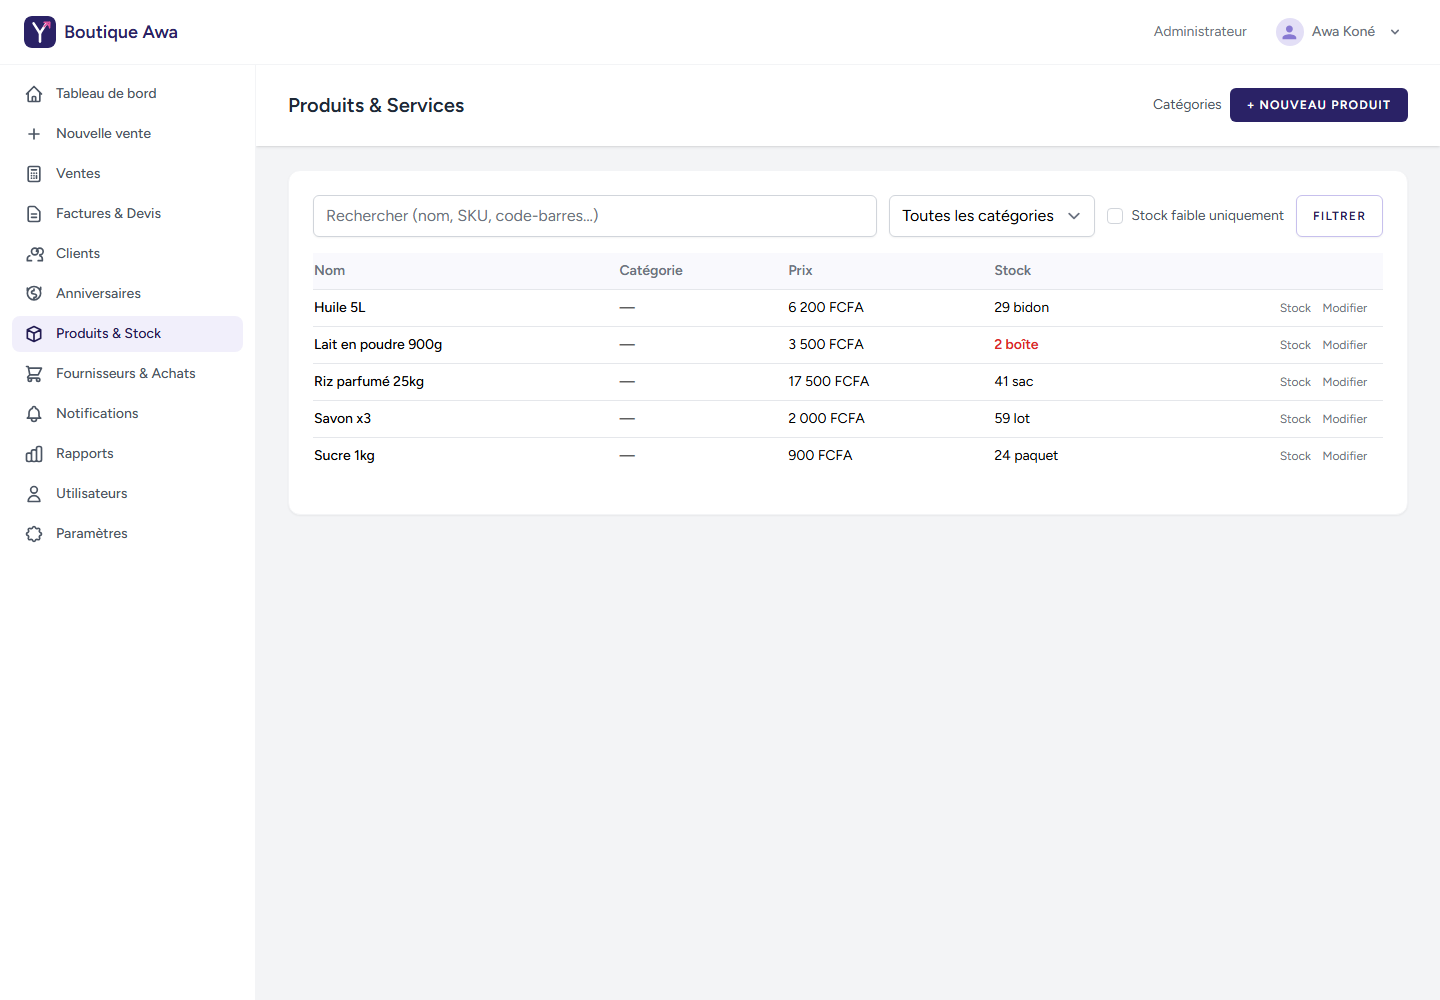This screenshot has height=1000, width=1440.
Task: Click Stock link for Huile 5L
Action: 1295,308
